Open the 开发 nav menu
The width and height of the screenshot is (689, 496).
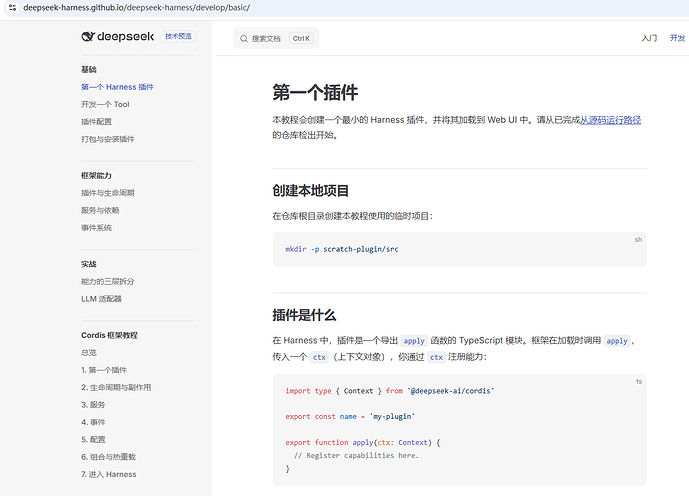click(x=677, y=38)
